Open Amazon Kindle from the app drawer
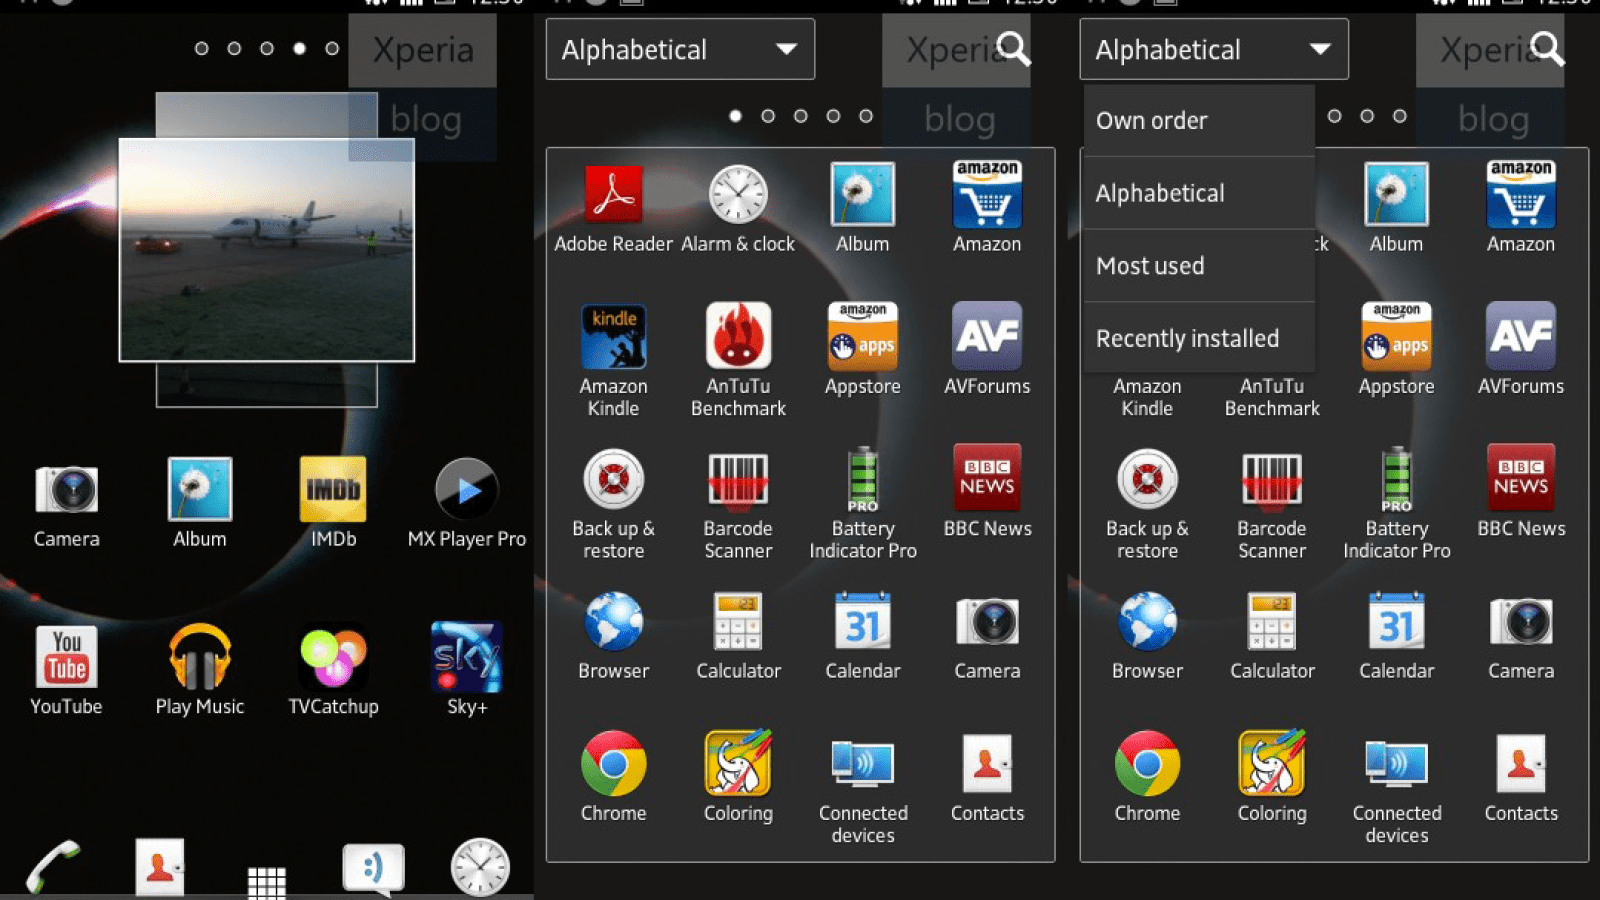 [612, 335]
